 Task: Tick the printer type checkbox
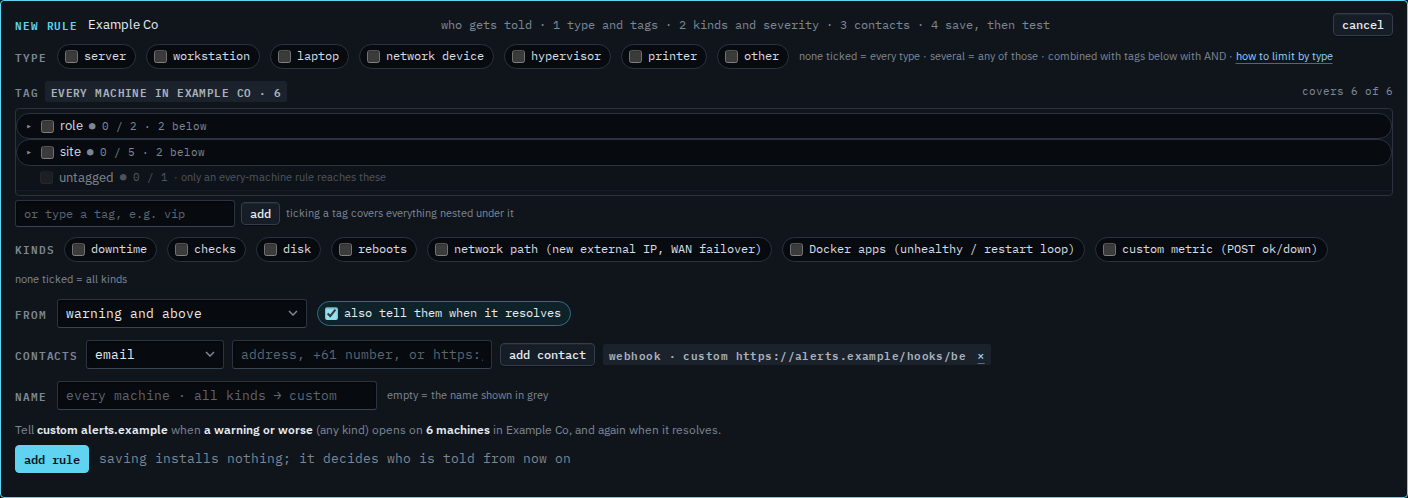tap(635, 57)
